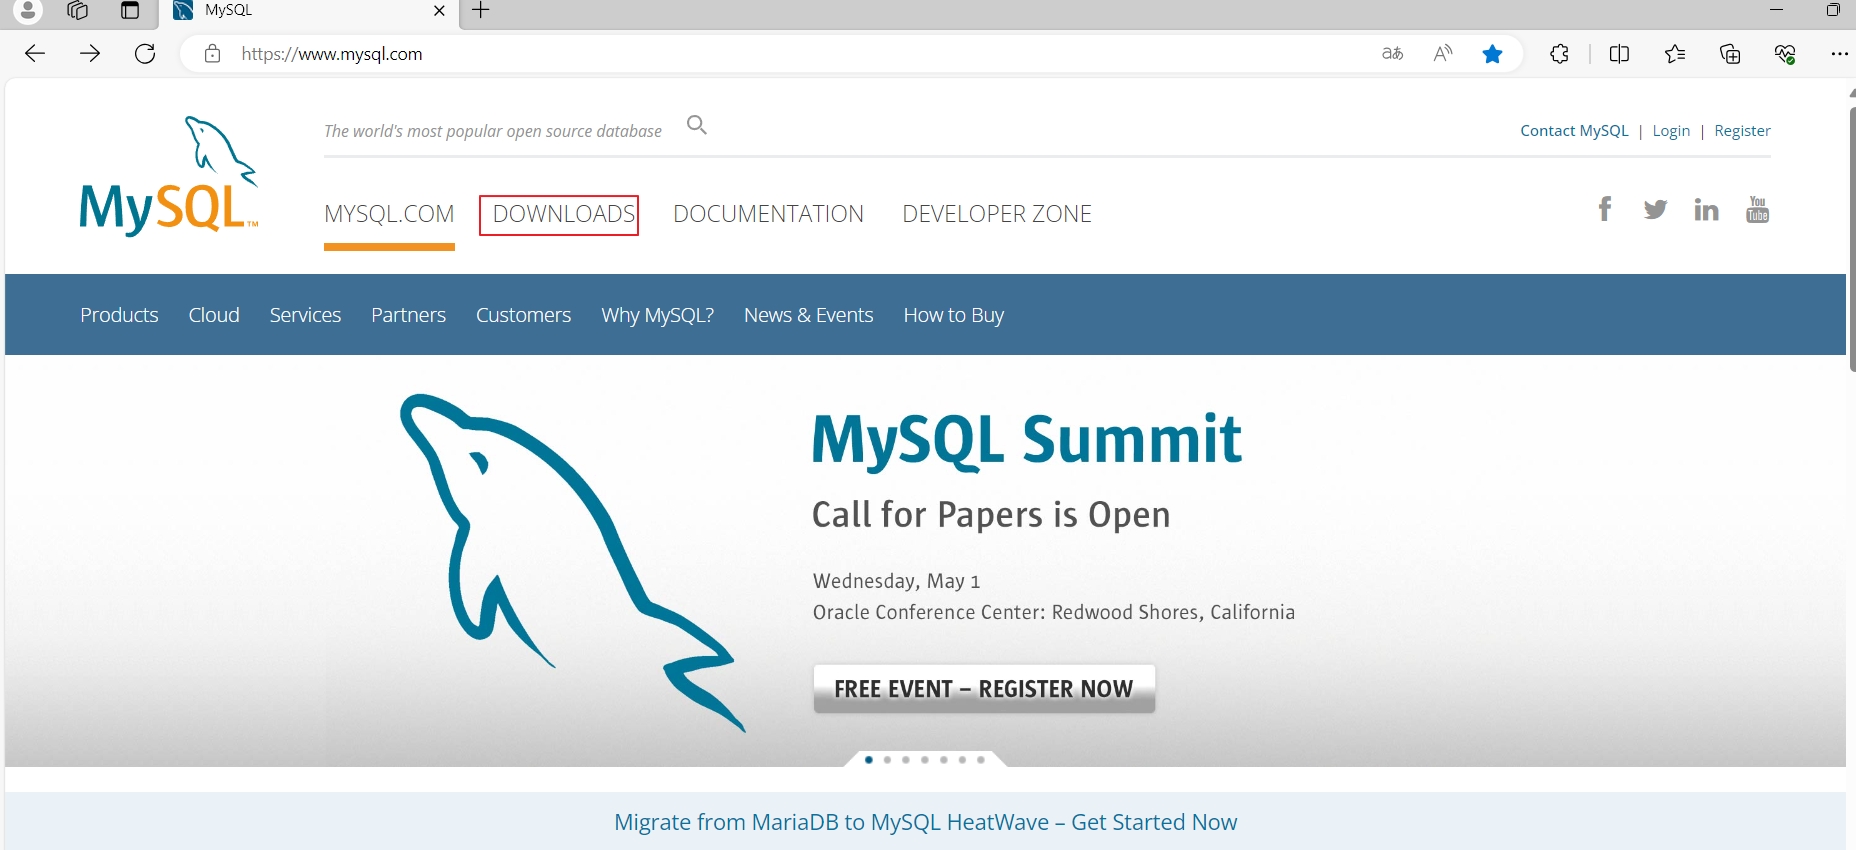Open MySQL Twitter bird icon

click(x=1655, y=209)
